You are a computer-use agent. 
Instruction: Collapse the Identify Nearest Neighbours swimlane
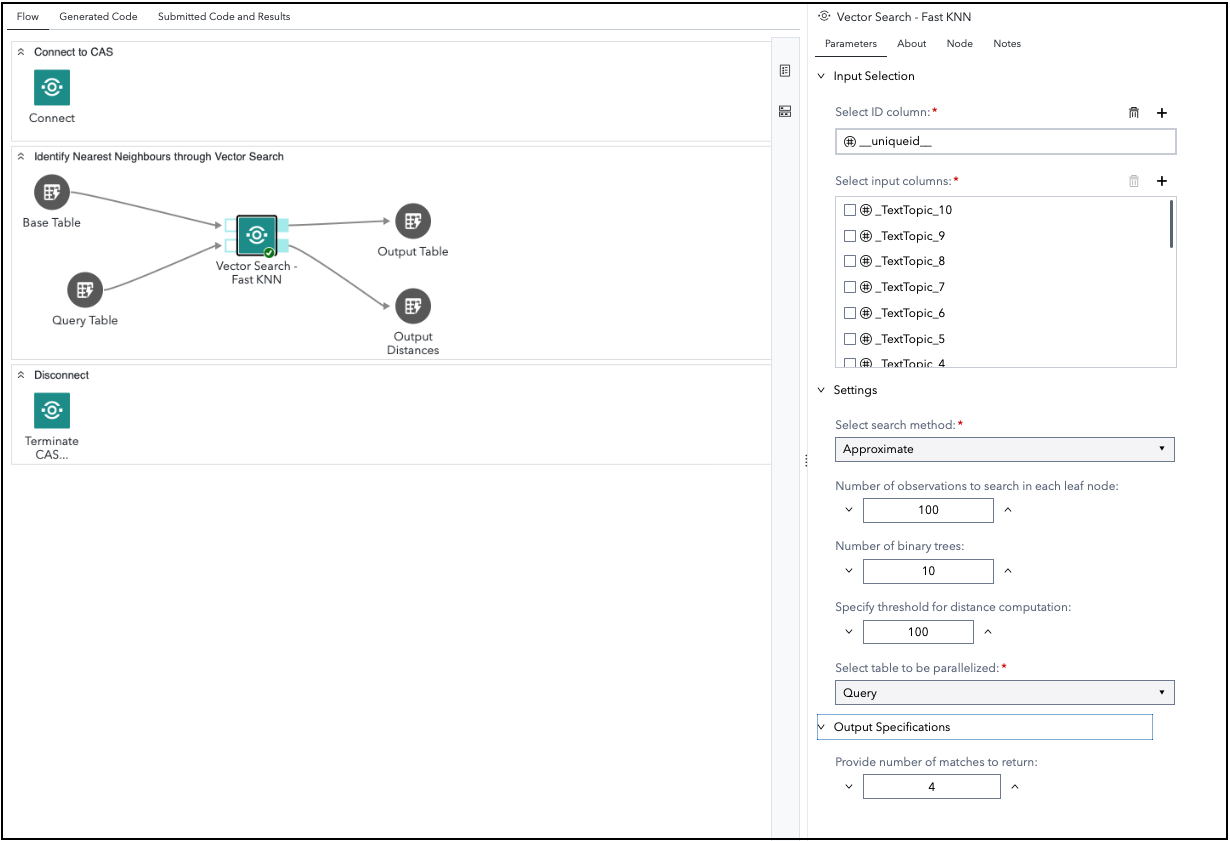(21, 157)
